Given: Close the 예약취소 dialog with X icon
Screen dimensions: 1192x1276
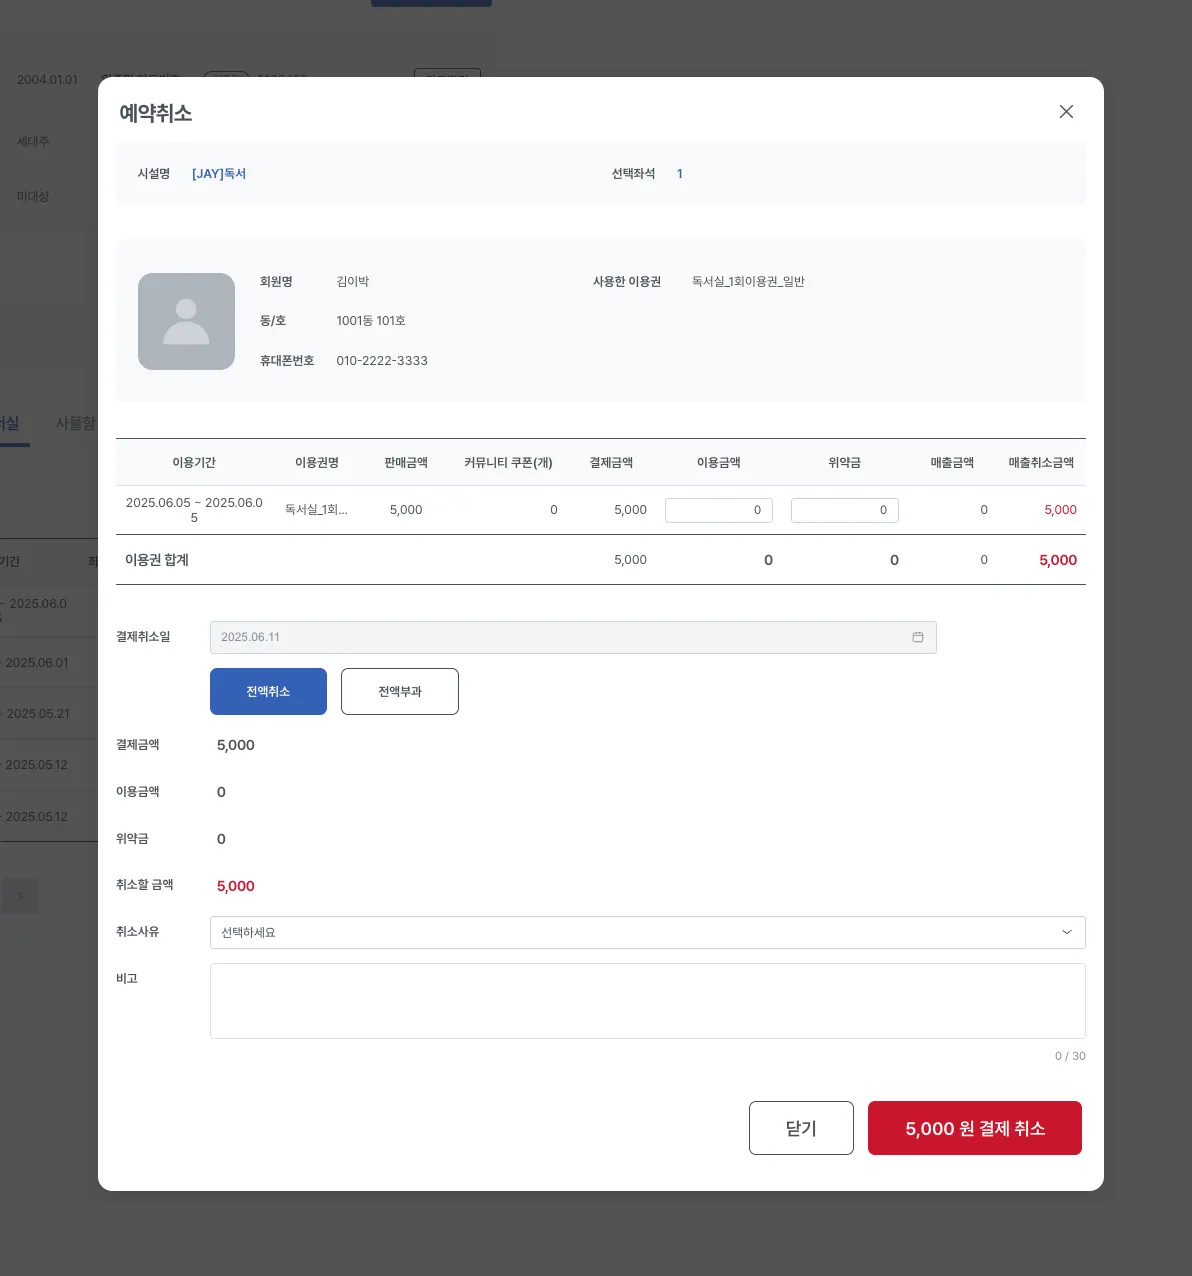Looking at the screenshot, I should (1066, 112).
